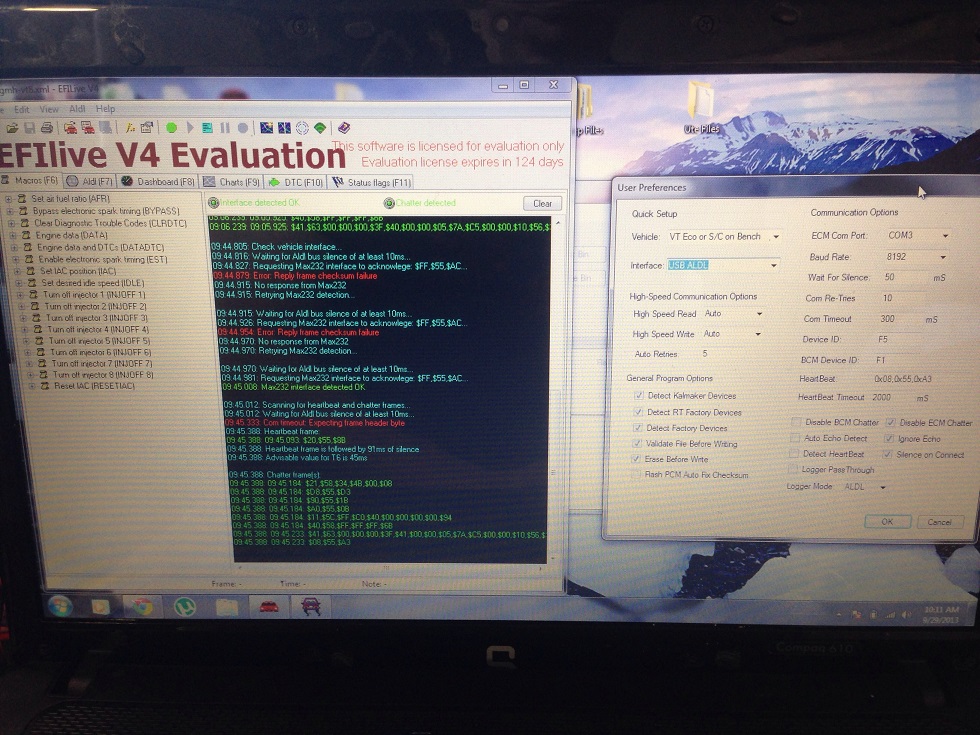
Task: Uncheck Validate File Before Writing
Action: coord(637,443)
